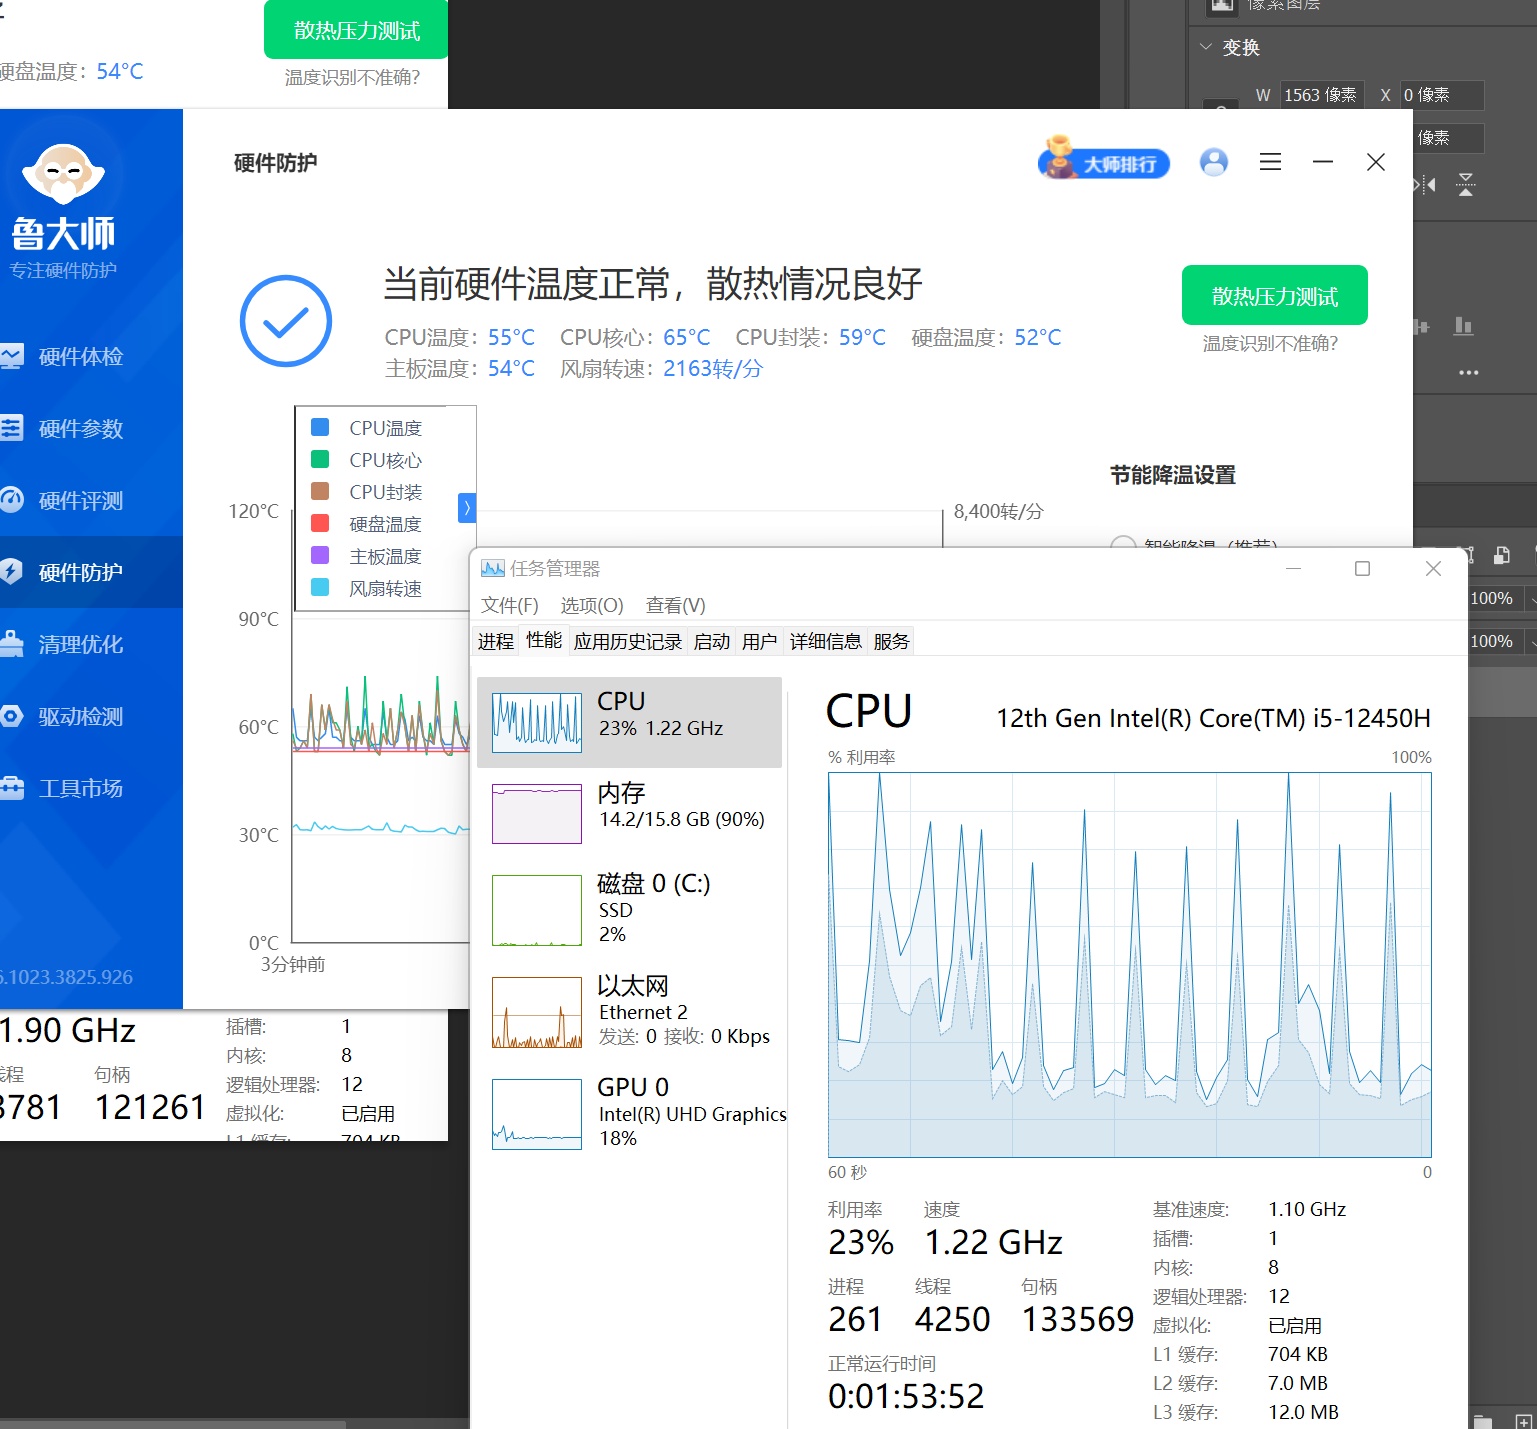Toggle the CPU封装 brown legend swatch
The height and width of the screenshot is (1429, 1537).
[321, 491]
